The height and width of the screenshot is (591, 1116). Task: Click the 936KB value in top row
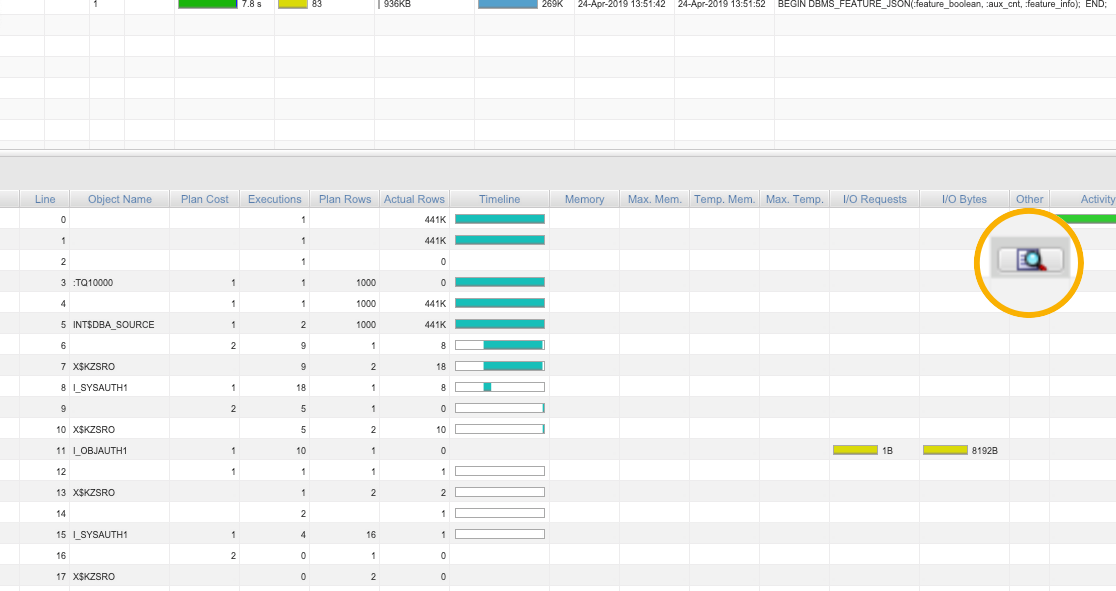tap(397, 4)
